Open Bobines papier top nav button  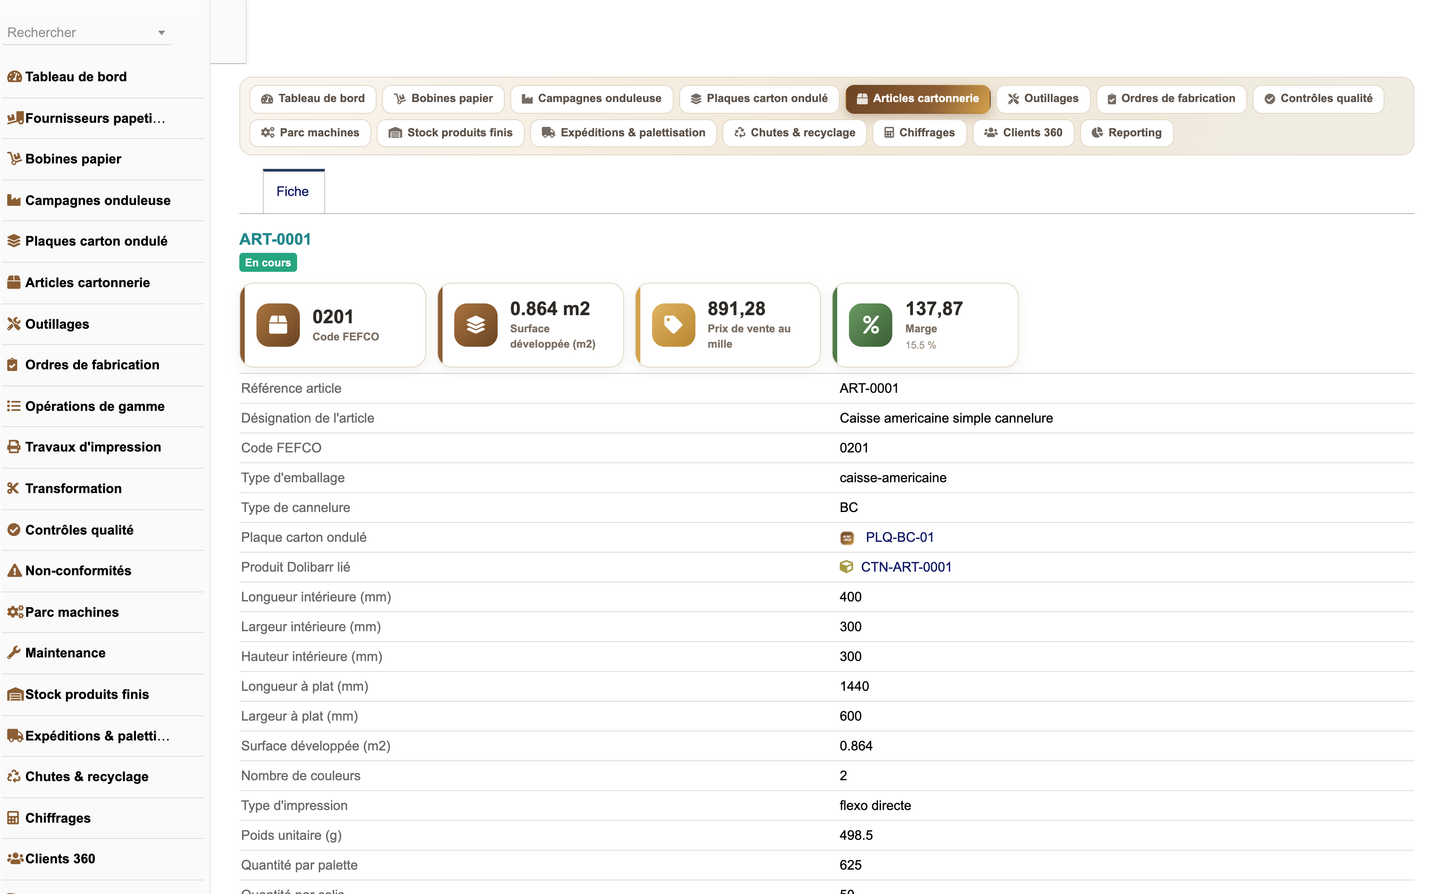(x=444, y=99)
